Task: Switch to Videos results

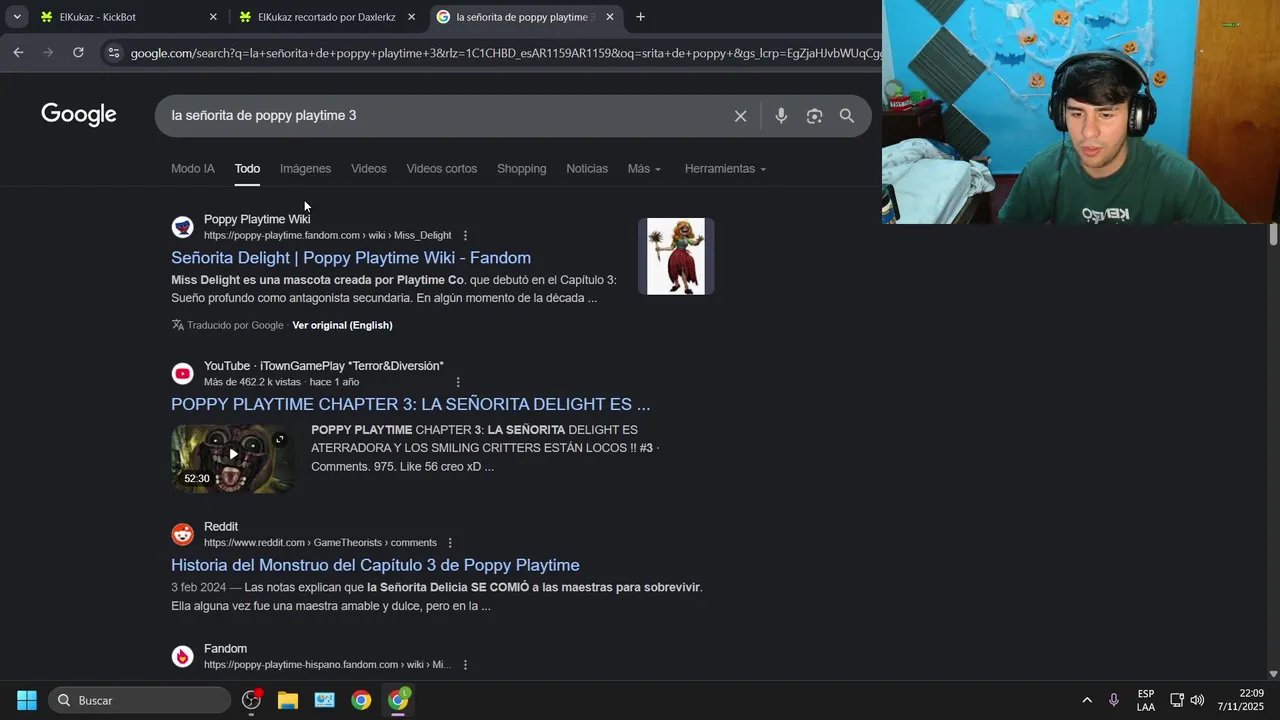Action: [x=368, y=169]
